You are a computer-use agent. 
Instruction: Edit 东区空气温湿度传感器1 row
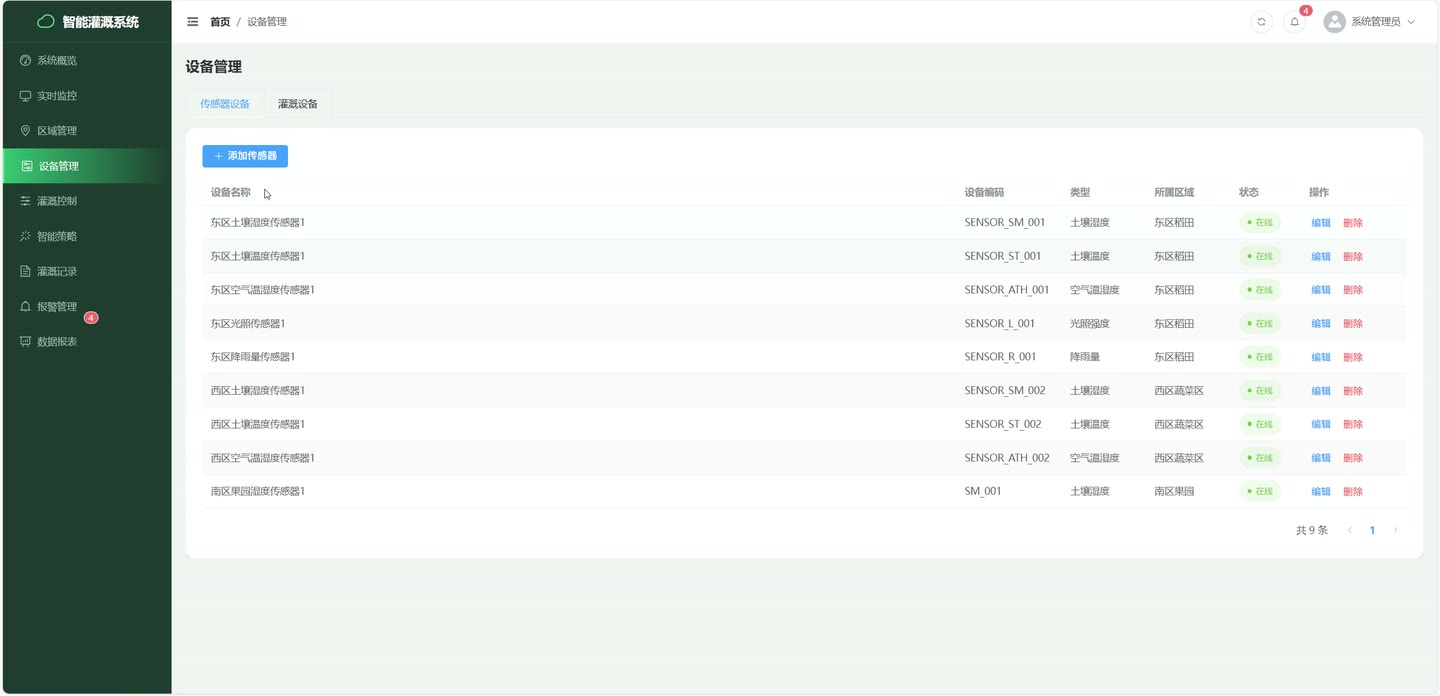pyautogui.click(x=1321, y=290)
